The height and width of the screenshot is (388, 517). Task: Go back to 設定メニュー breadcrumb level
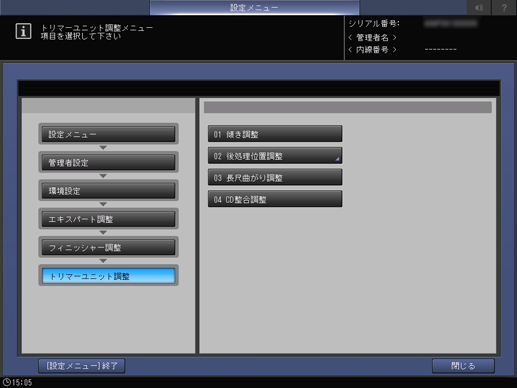108,134
